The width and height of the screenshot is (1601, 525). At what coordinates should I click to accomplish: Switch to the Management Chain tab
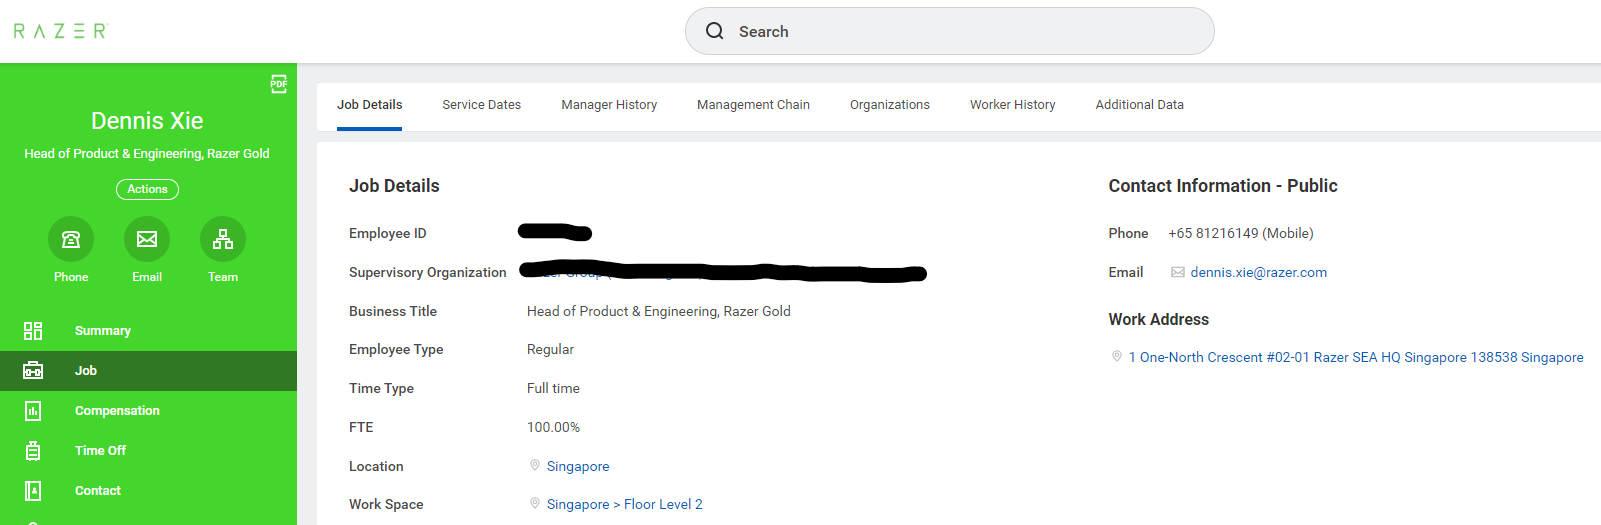click(753, 105)
